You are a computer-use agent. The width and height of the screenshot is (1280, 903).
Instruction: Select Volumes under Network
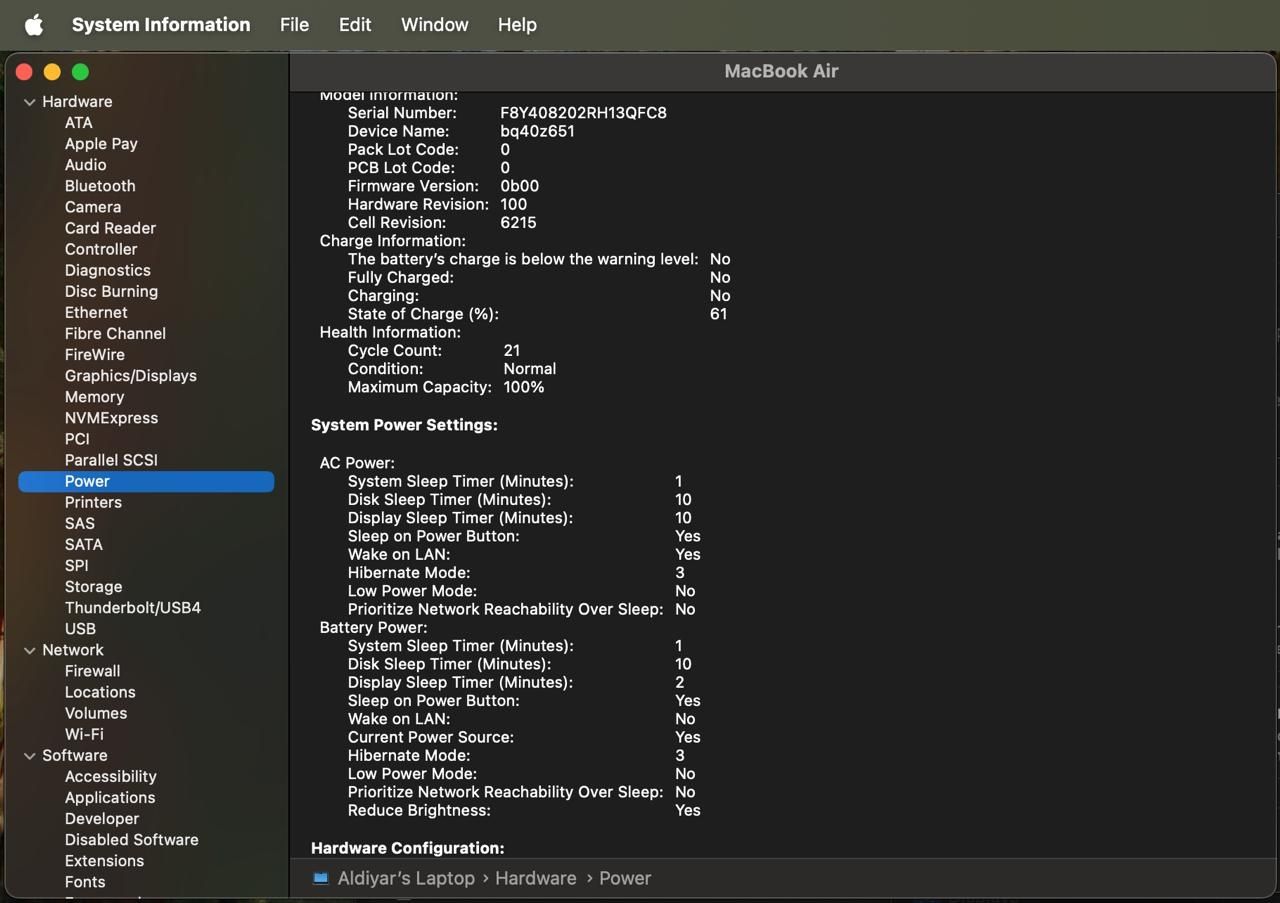tap(96, 713)
